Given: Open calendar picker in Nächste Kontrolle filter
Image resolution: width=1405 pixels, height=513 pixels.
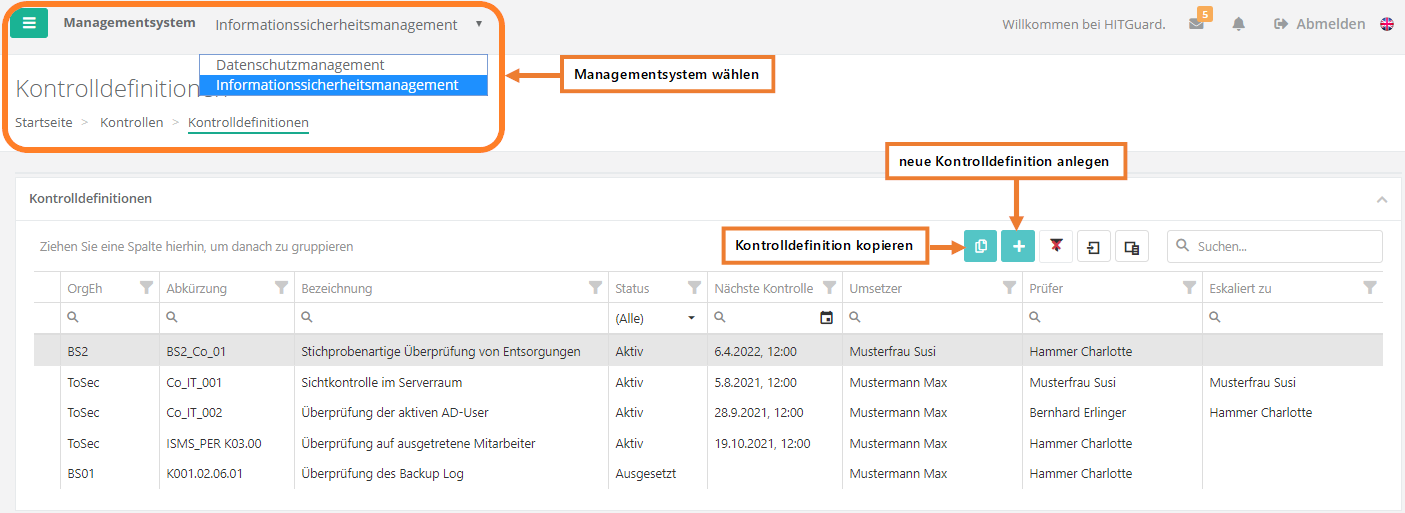Looking at the screenshot, I should [826, 318].
